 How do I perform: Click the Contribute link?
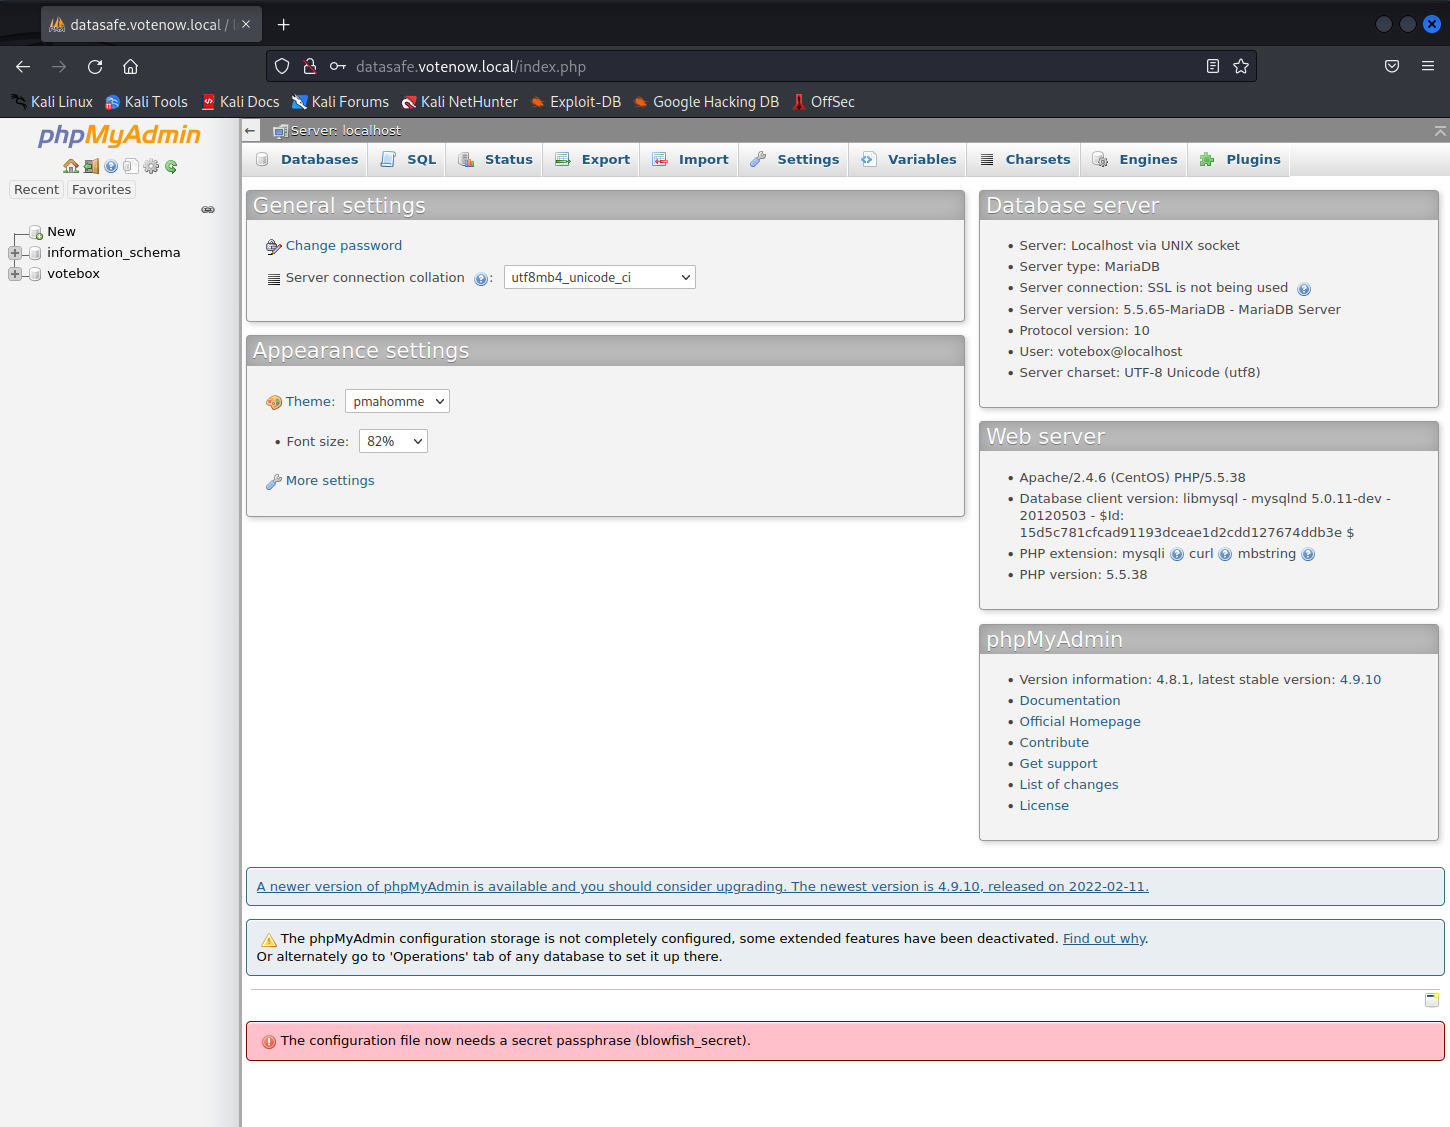[x=1054, y=743]
